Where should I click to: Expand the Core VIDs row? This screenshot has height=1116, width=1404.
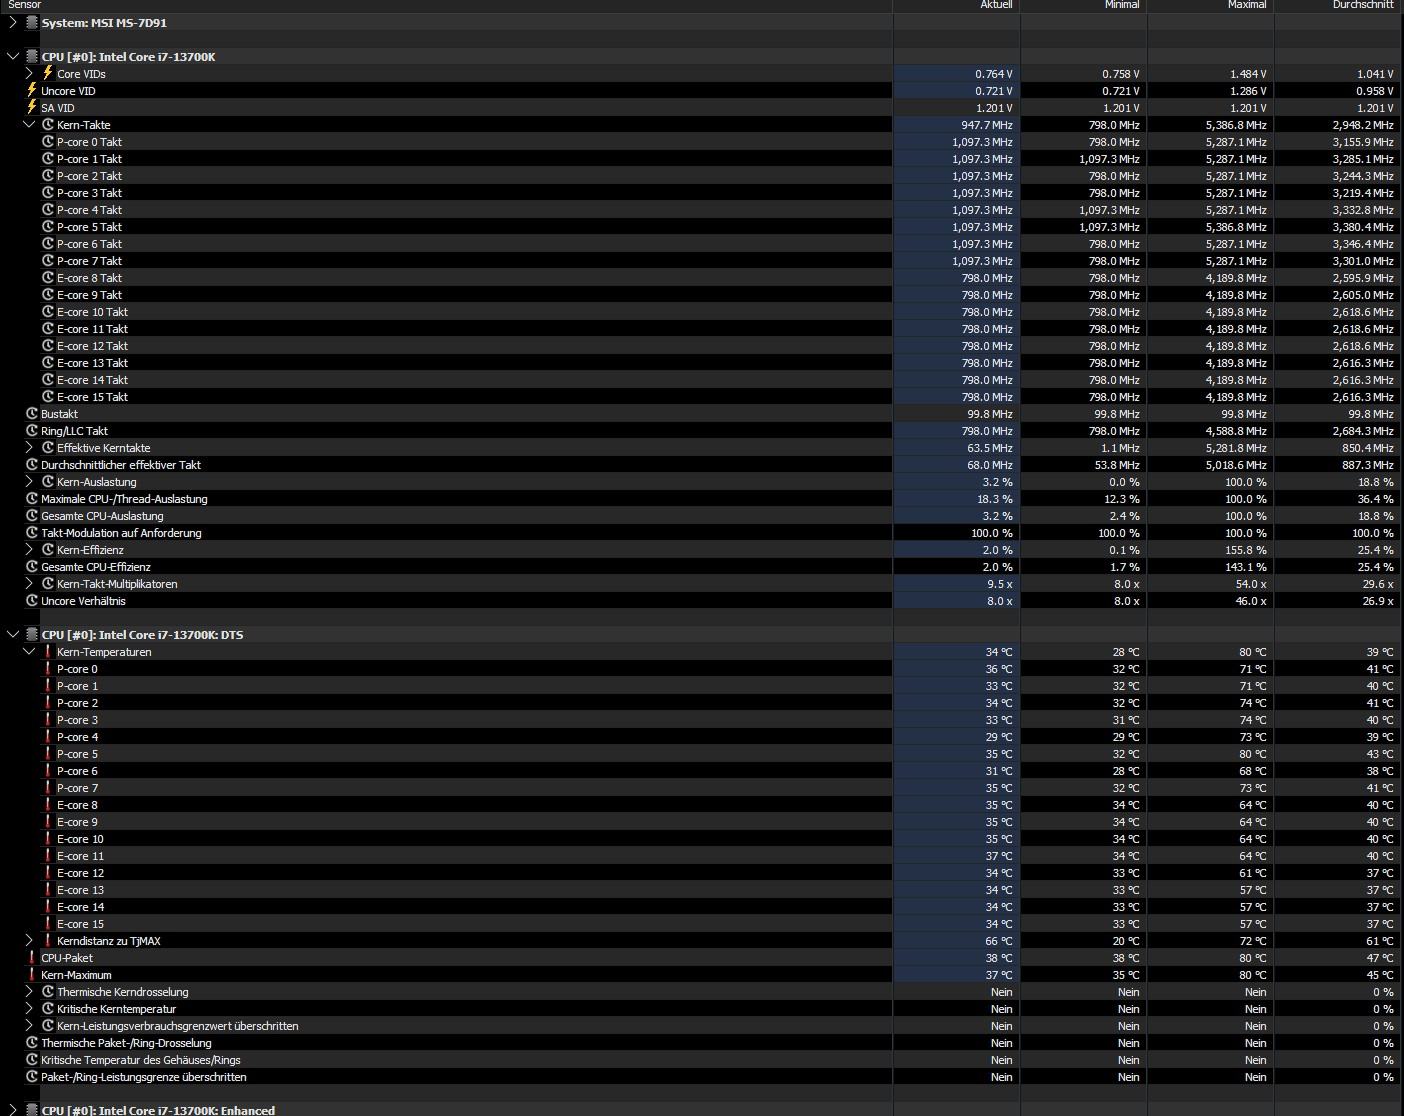tap(29, 74)
